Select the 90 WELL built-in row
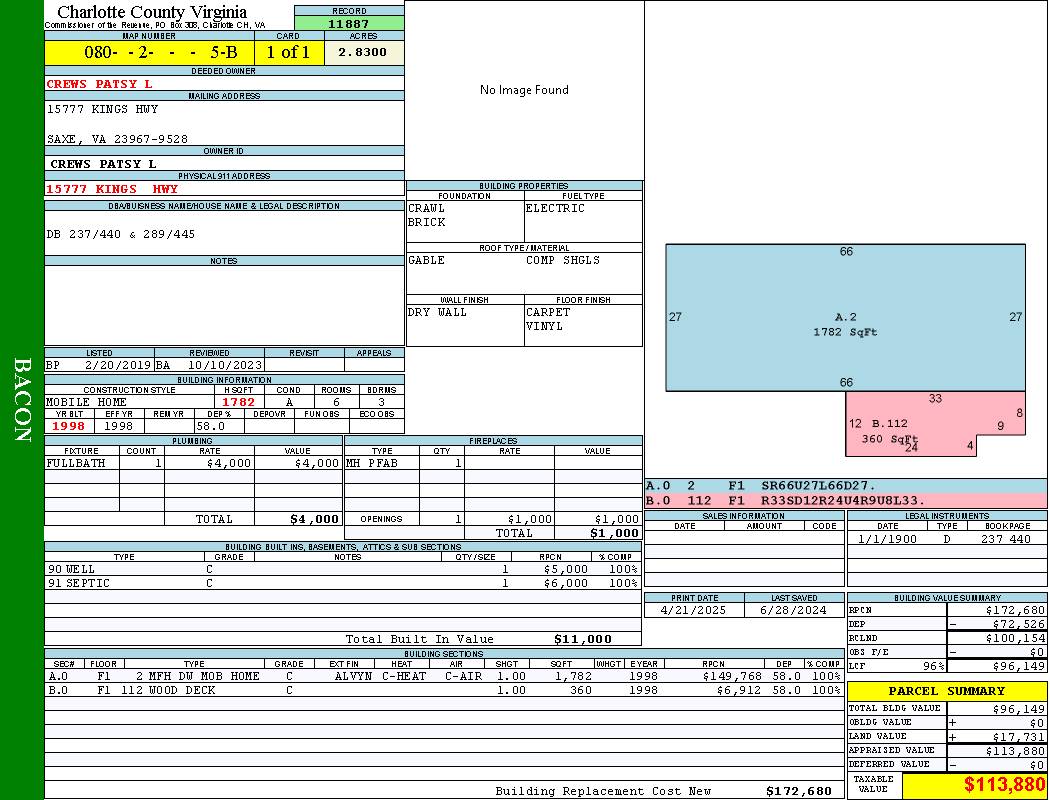This screenshot has height=800, width=1050. coord(342,569)
